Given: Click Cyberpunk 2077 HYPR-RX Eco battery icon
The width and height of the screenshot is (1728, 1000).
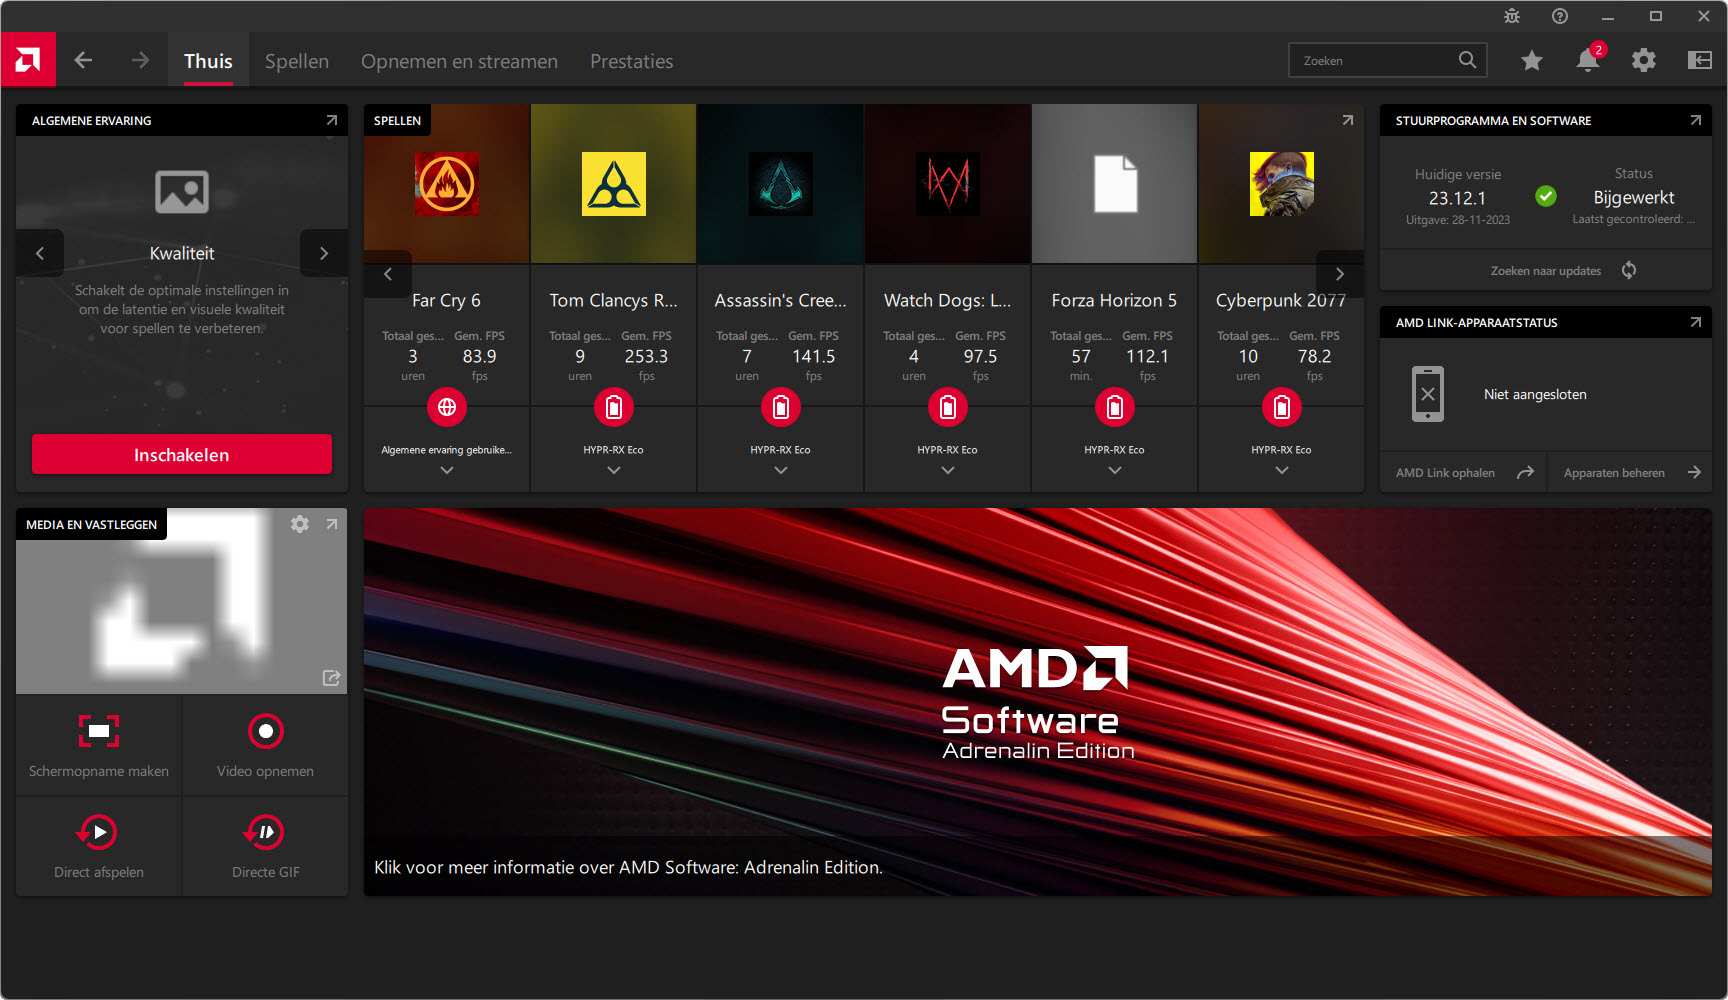Looking at the screenshot, I should (1282, 407).
